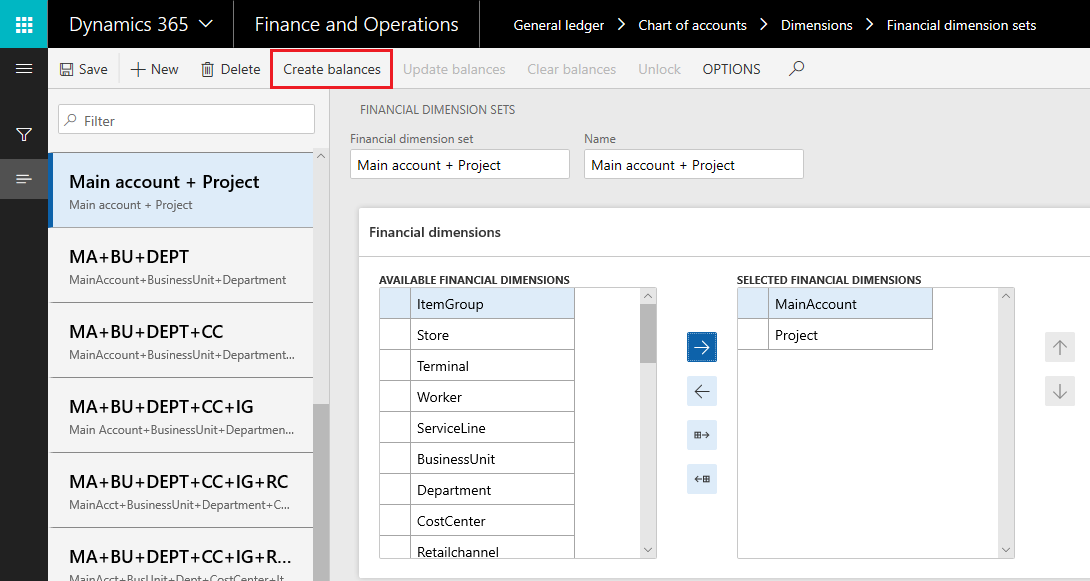Image resolution: width=1090 pixels, height=581 pixels.
Task: Move all dimensions right with the move-all icon
Action: 701,435
